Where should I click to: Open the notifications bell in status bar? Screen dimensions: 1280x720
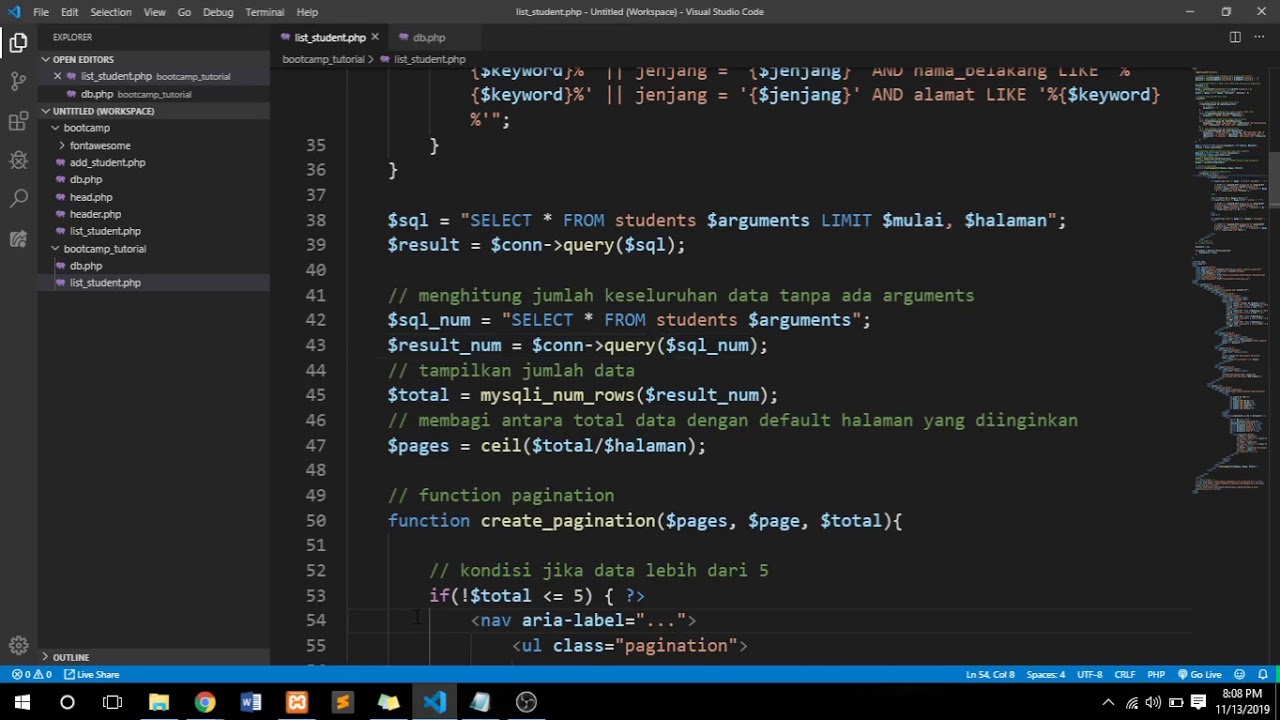click(1263, 674)
